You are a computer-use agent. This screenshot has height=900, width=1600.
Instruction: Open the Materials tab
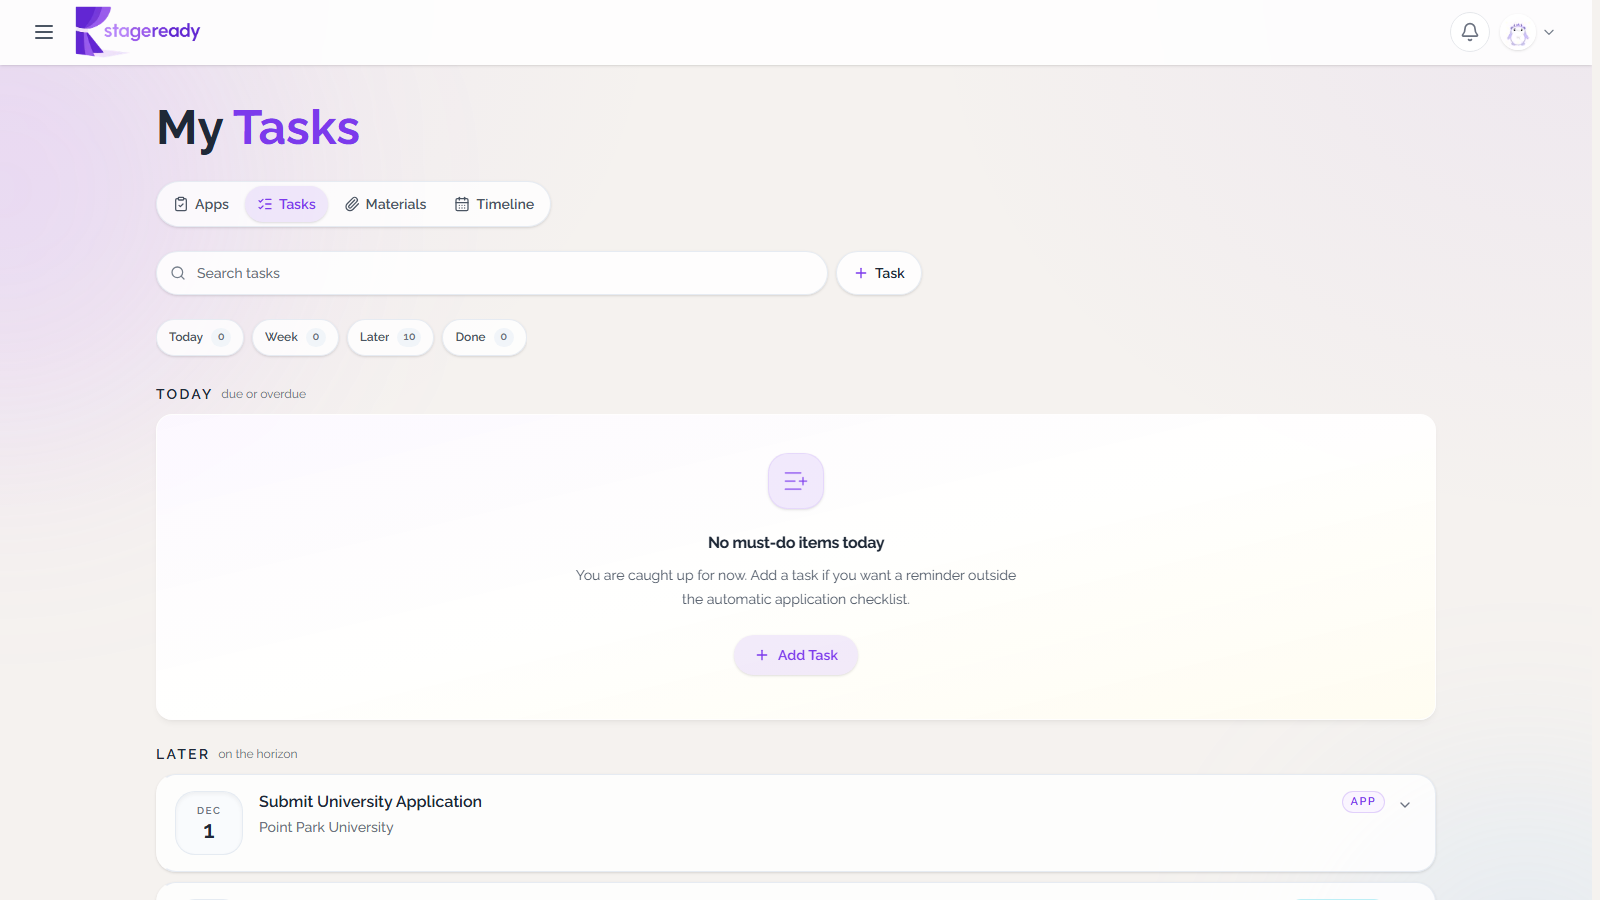386,204
